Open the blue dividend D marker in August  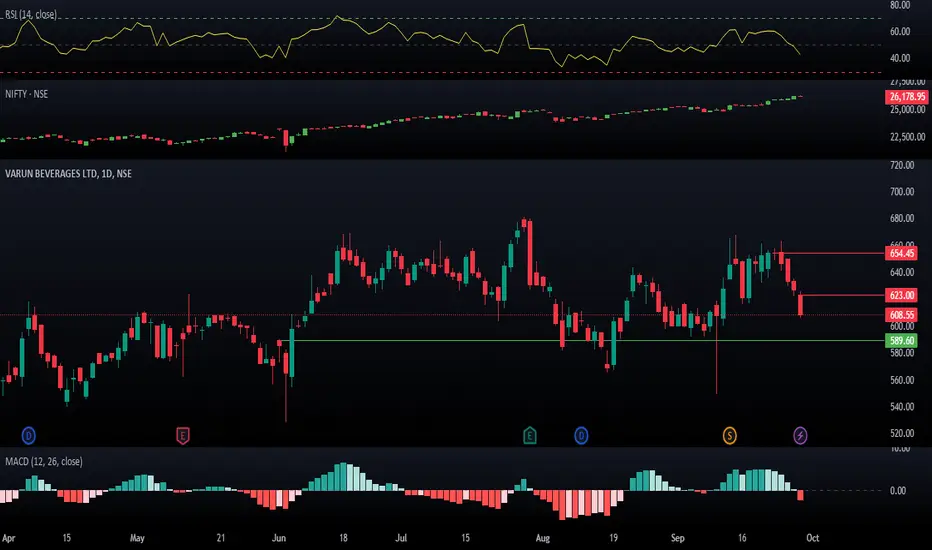tap(581, 436)
